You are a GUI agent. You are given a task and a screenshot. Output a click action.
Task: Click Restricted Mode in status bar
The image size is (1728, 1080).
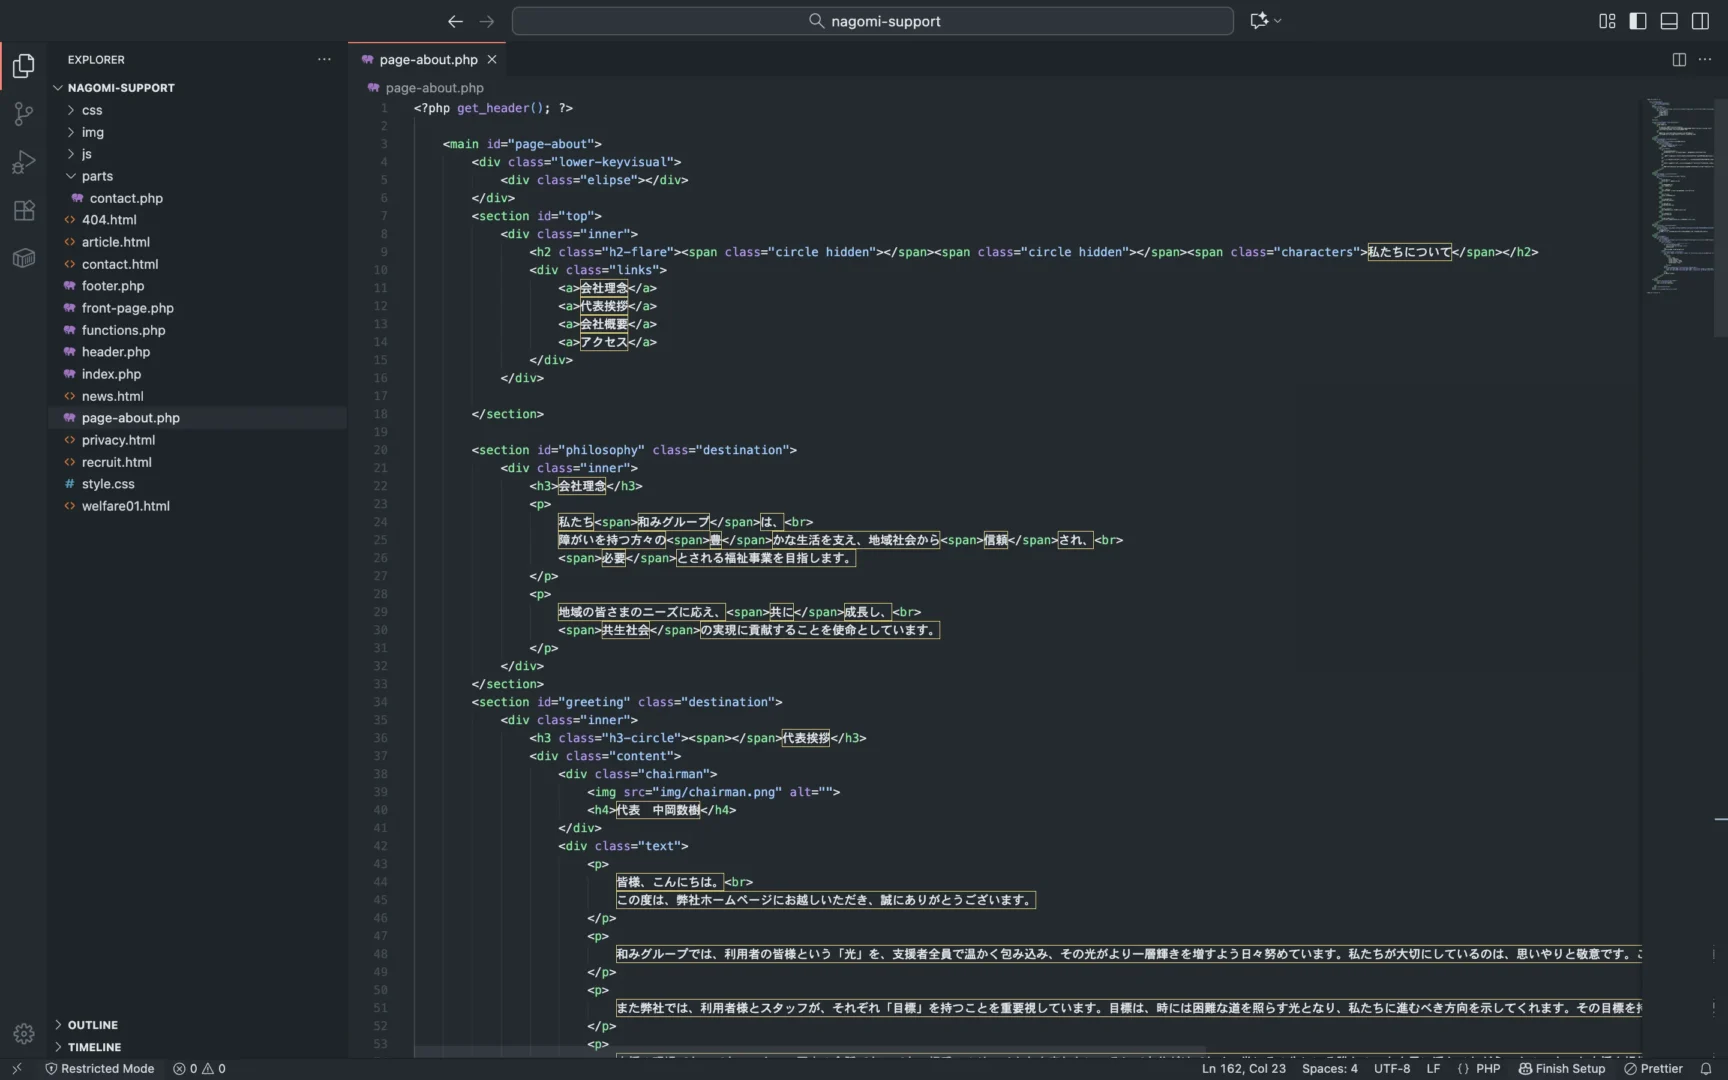(x=100, y=1068)
